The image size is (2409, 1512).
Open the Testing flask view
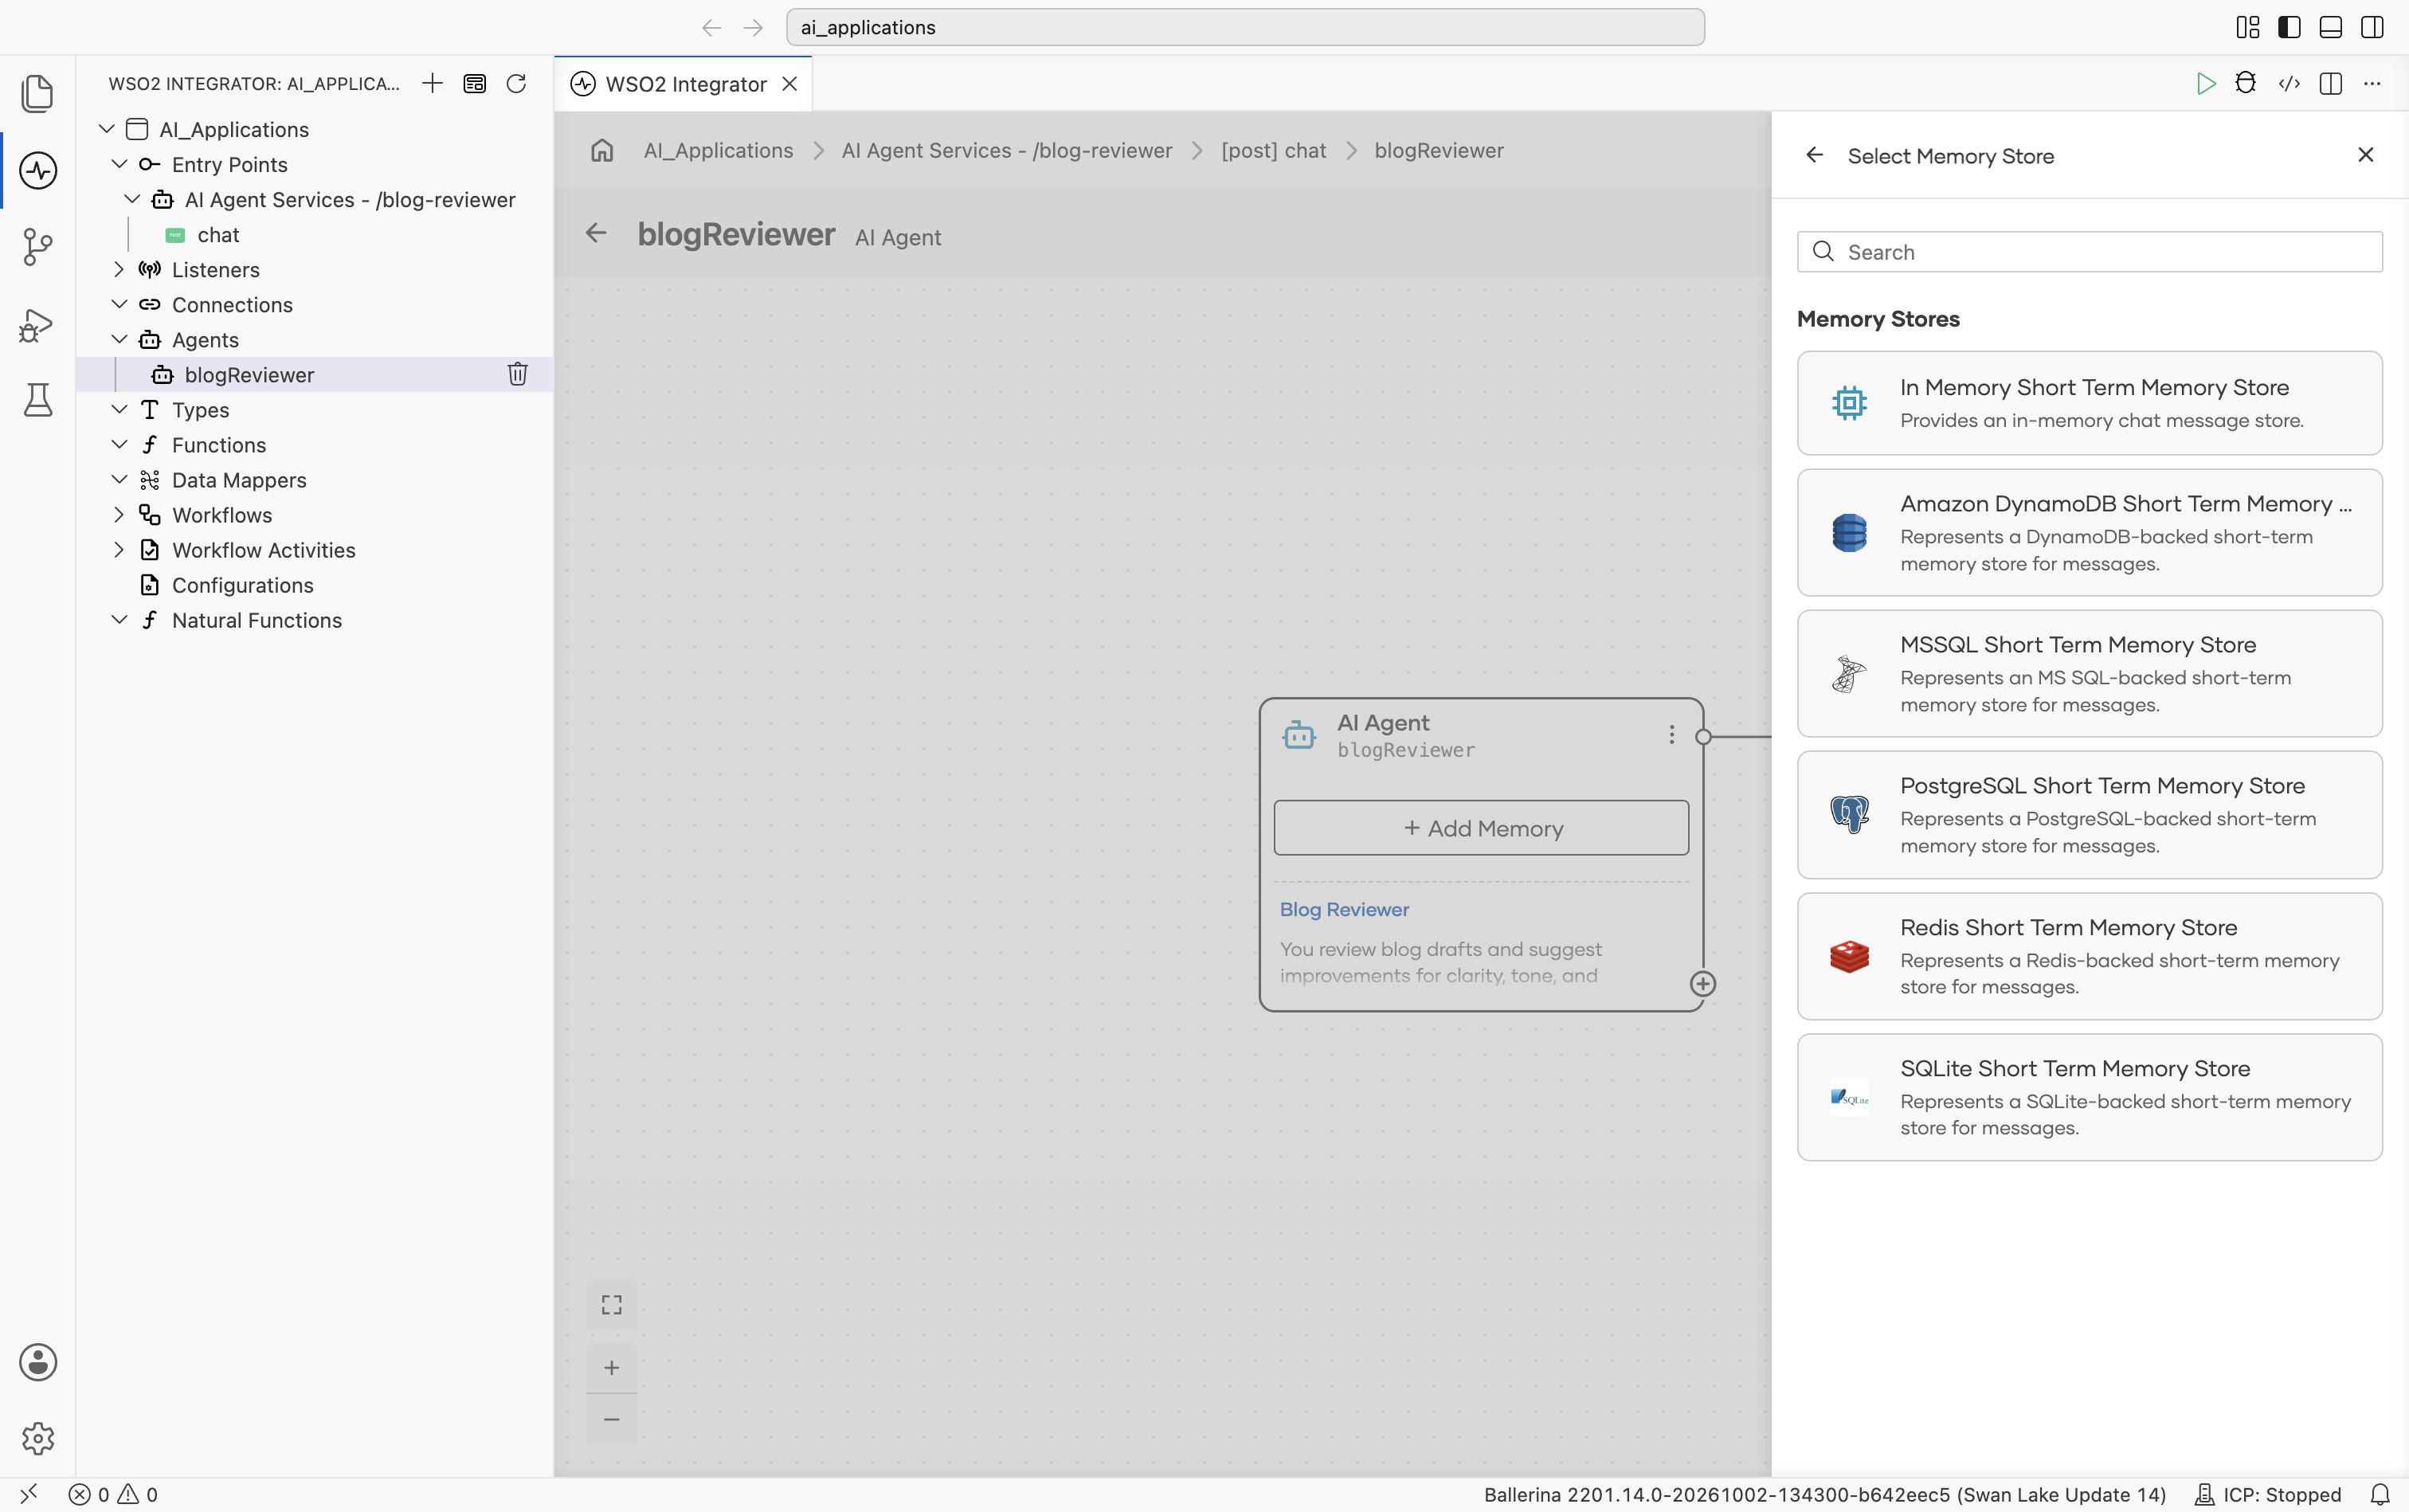pos(38,400)
